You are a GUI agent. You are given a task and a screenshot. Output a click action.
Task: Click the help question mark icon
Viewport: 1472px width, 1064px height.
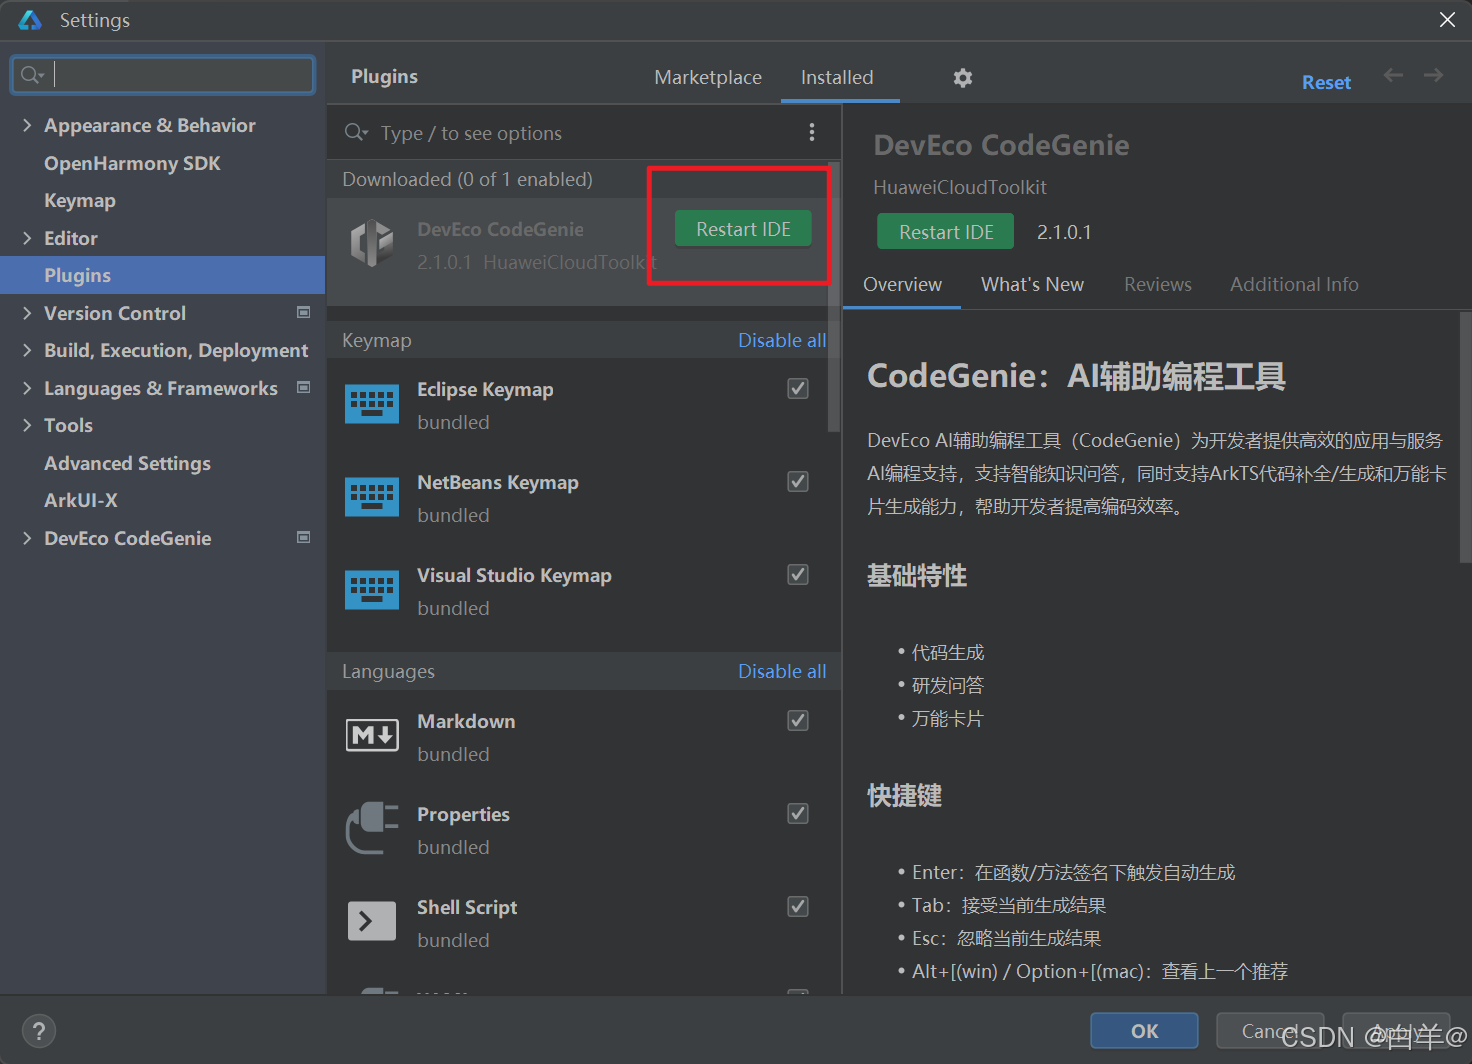pos(38,1030)
